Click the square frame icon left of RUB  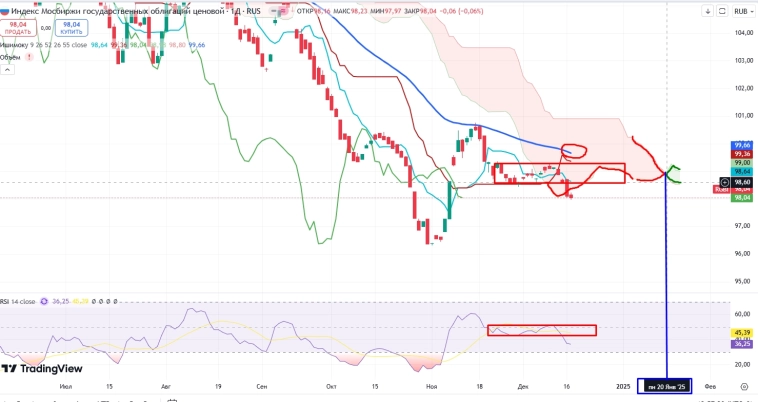[x=722, y=11]
